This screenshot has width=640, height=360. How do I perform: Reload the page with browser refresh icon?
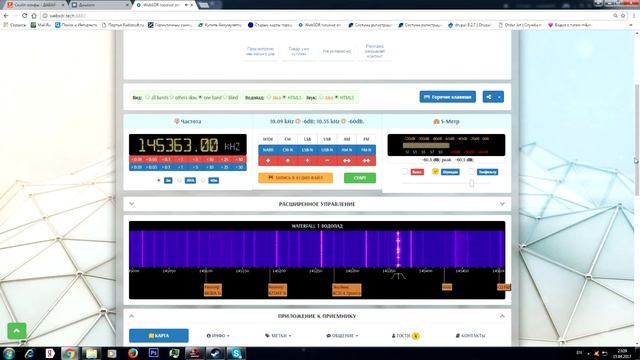(x=24, y=16)
